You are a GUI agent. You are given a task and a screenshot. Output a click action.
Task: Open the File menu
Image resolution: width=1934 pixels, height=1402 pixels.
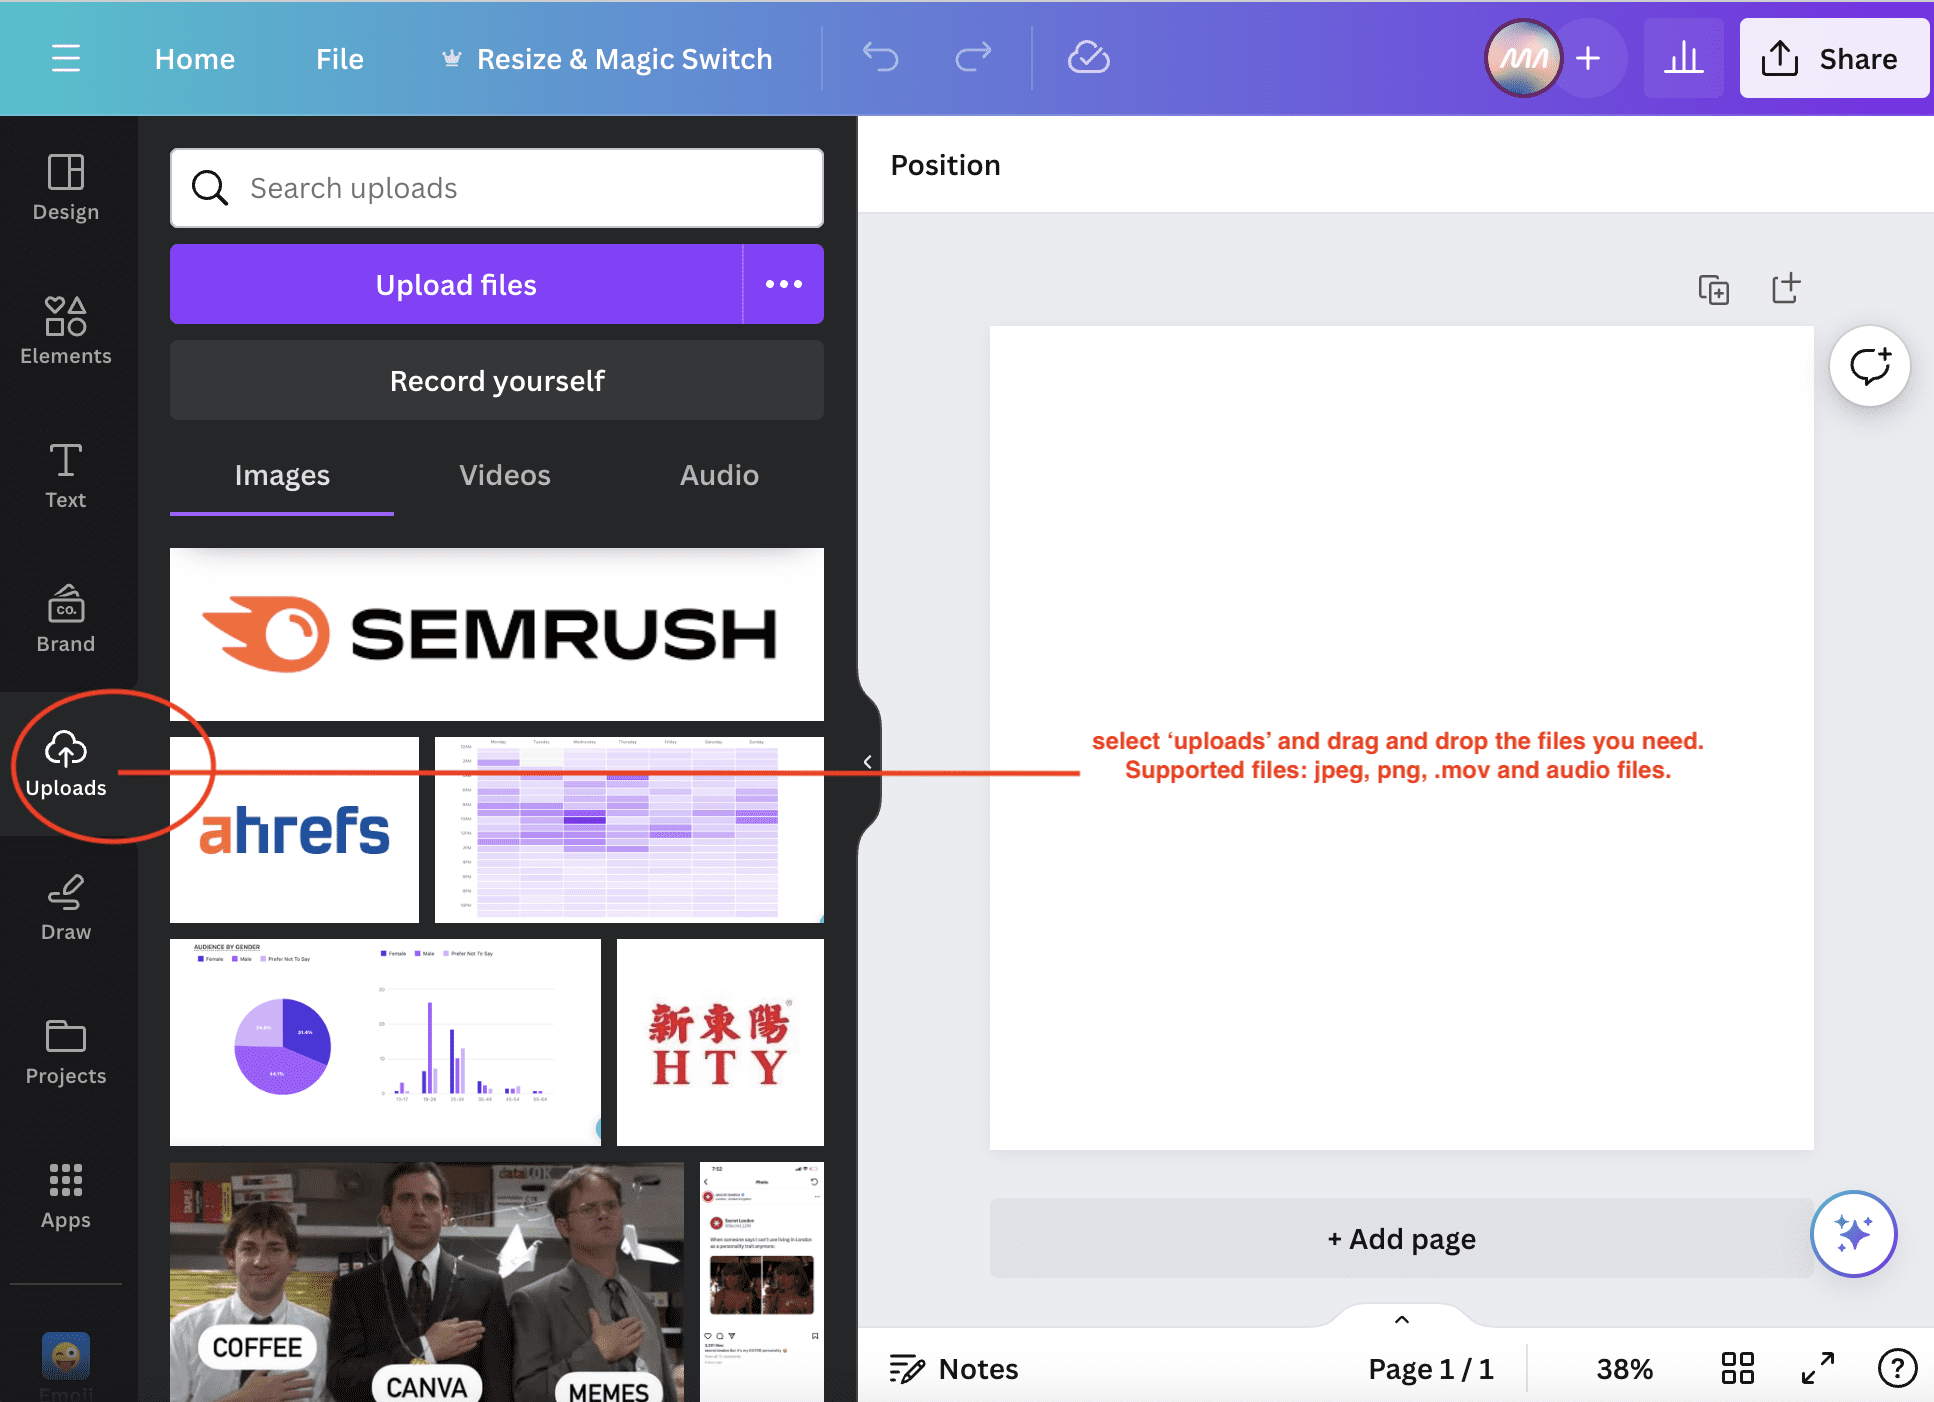coord(339,58)
